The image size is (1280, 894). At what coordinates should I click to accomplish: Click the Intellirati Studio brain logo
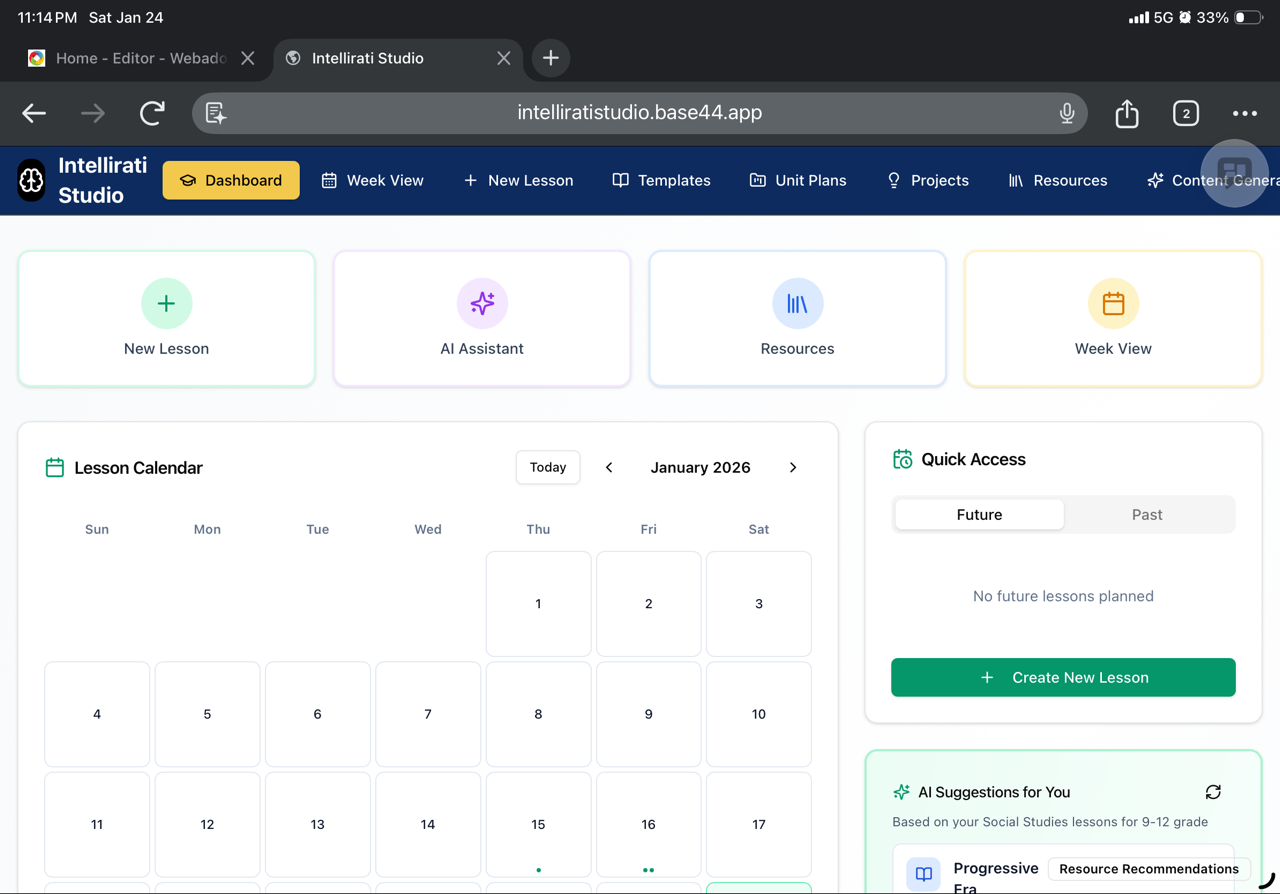tap(32, 181)
